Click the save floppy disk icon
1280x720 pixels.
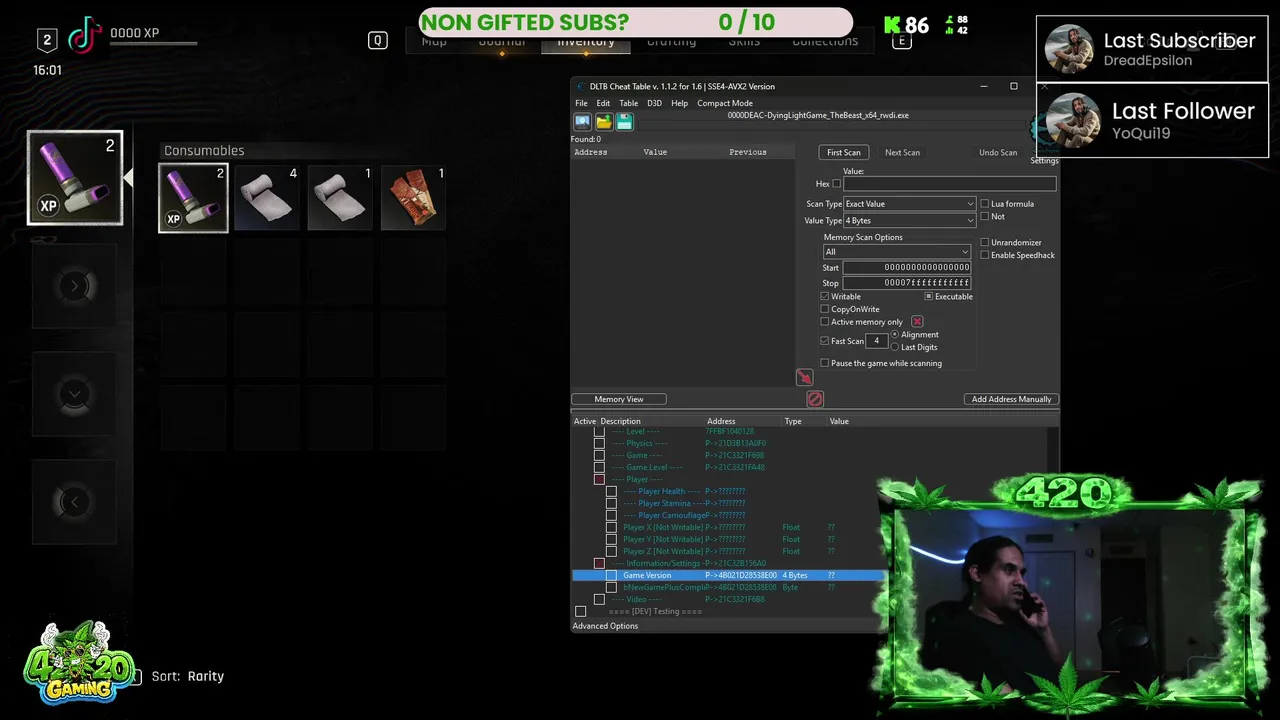click(x=625, y=122)
